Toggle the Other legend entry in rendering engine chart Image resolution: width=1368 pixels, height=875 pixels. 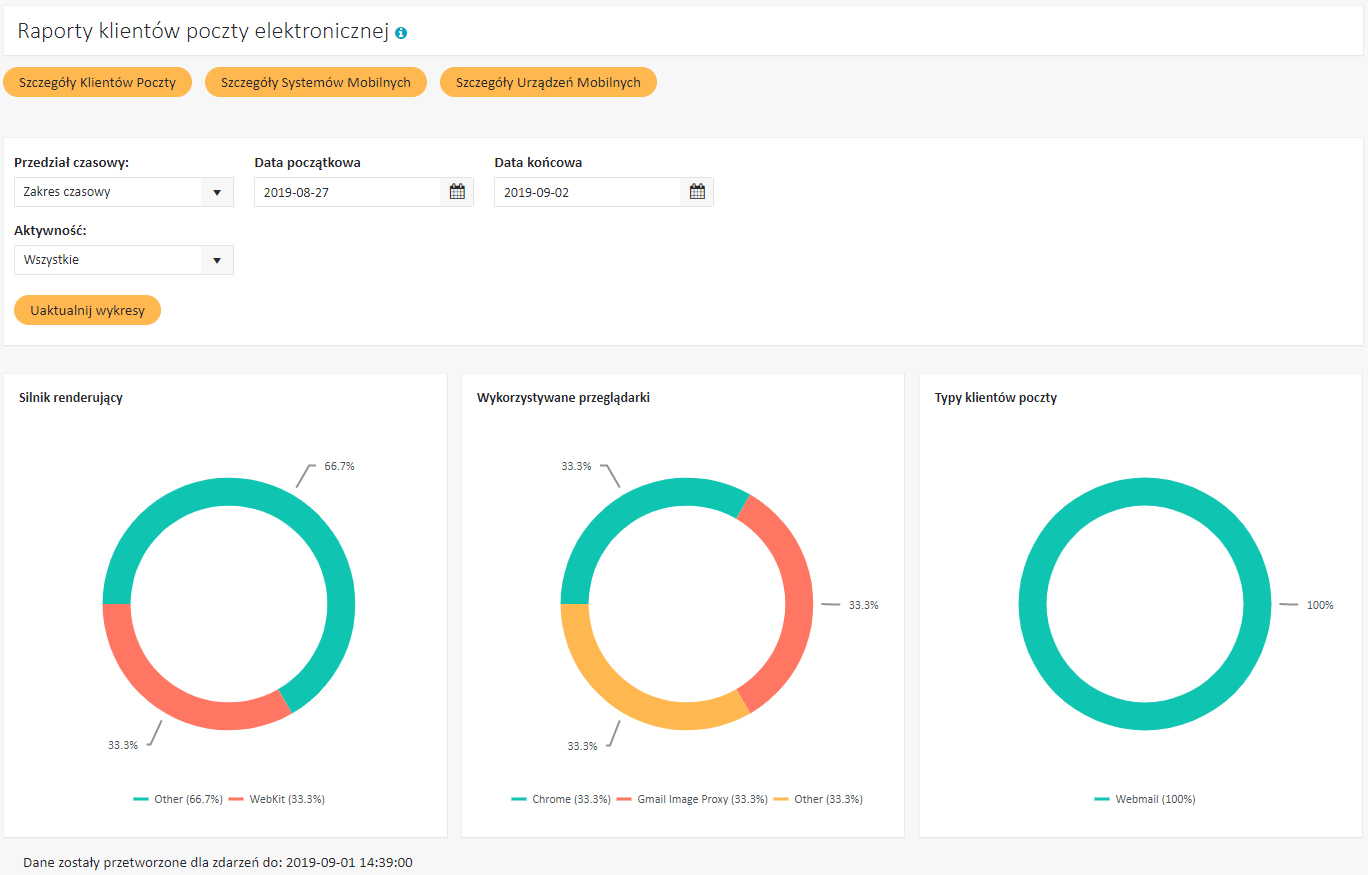point(178,799)
